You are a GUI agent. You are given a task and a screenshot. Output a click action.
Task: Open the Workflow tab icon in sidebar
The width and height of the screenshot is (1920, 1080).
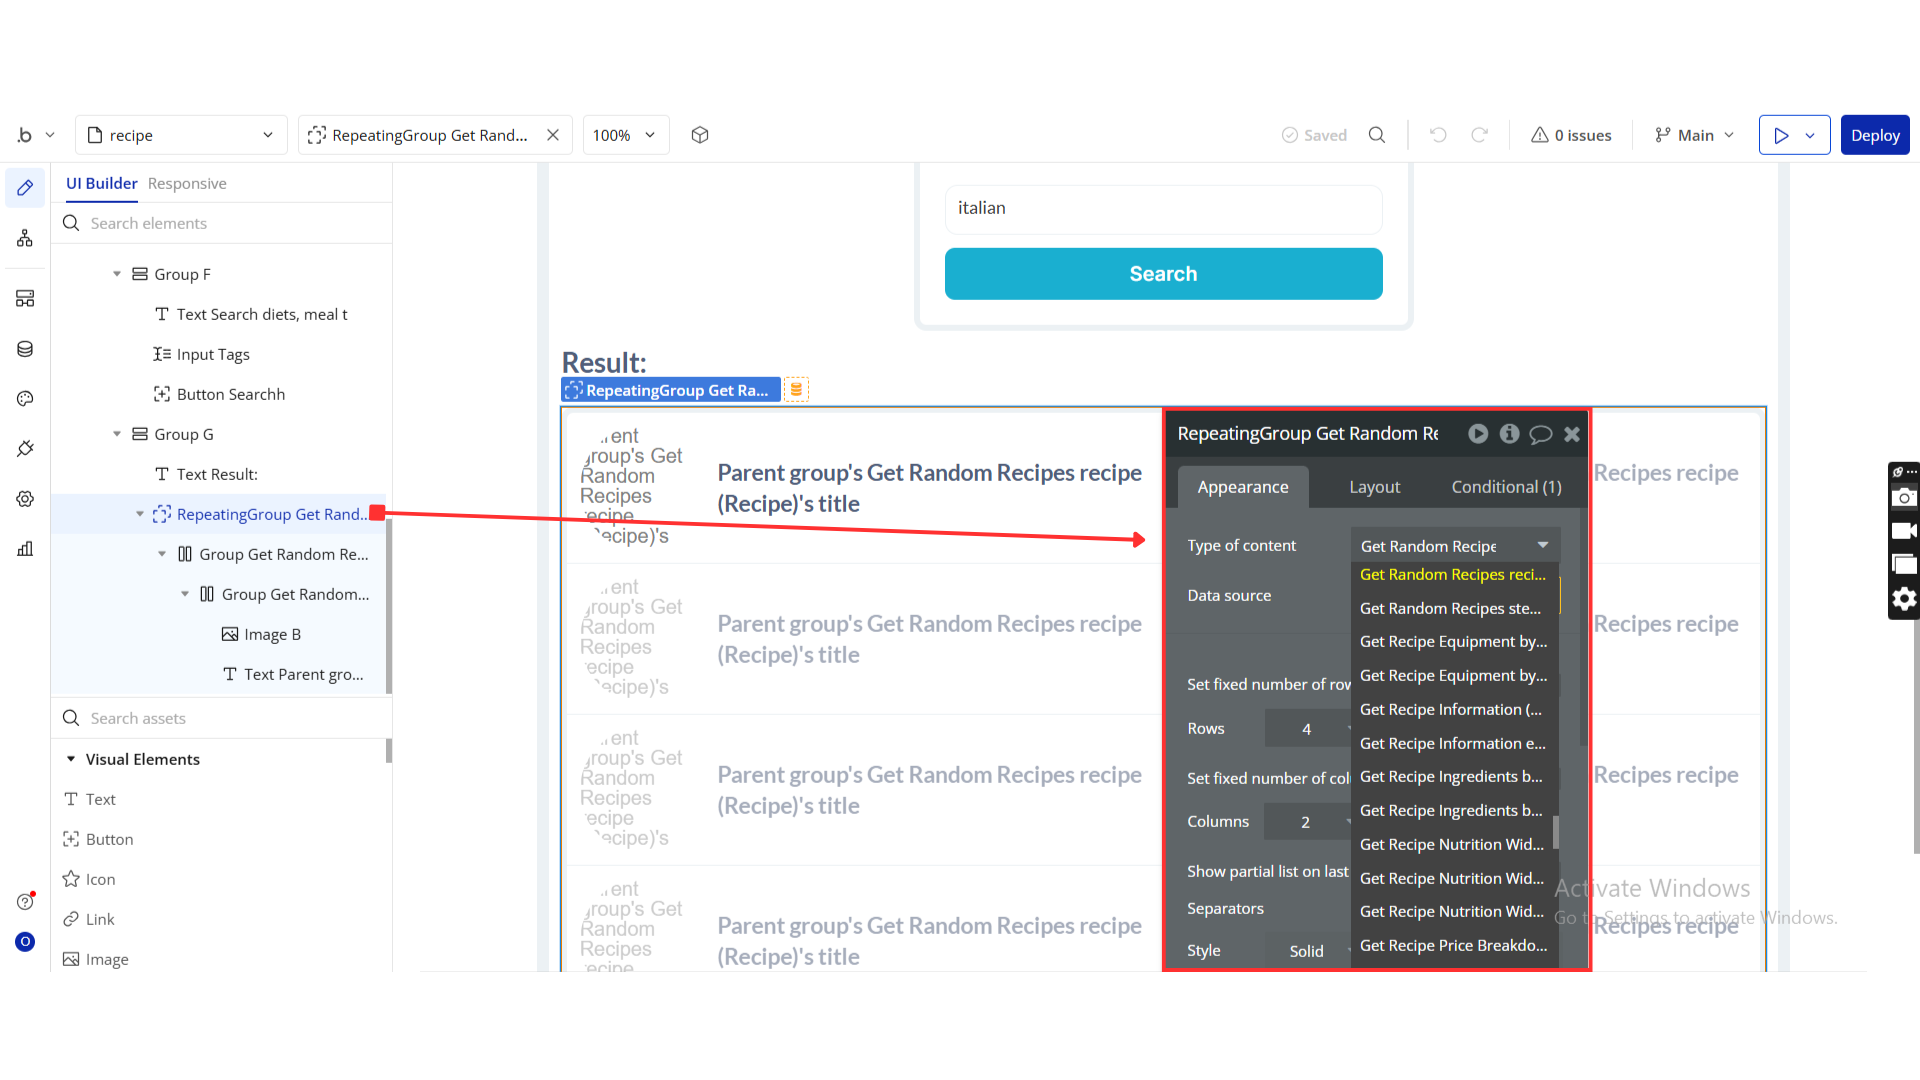25,238
